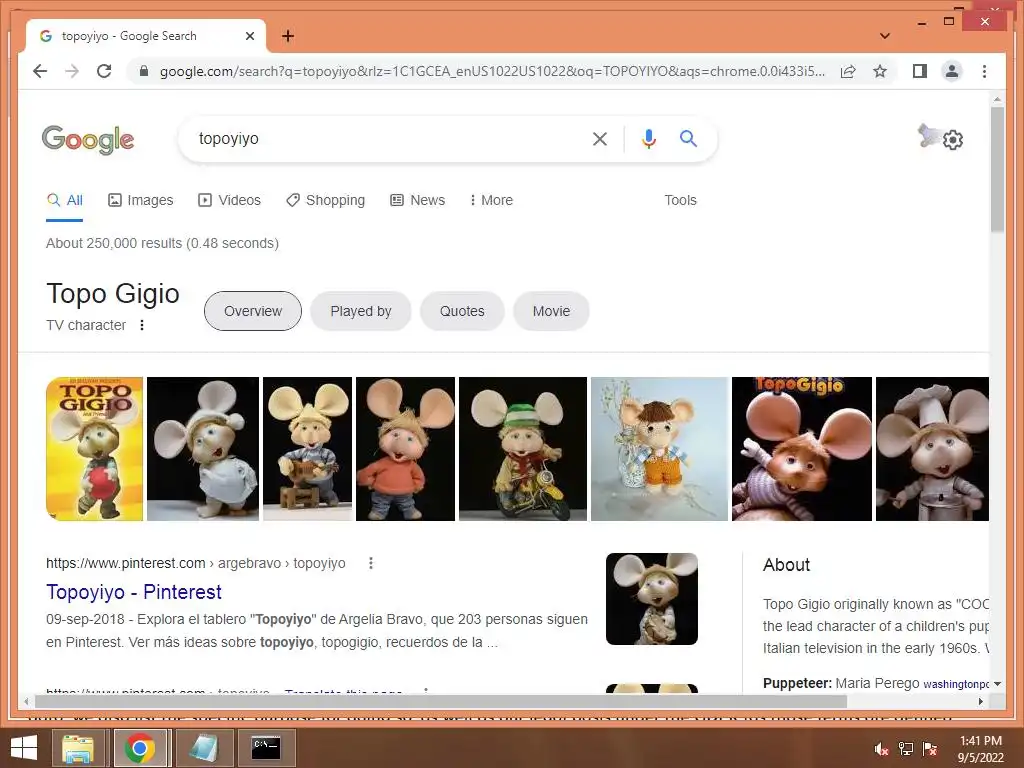Switch to the Images tab

[x=140, y=200]
